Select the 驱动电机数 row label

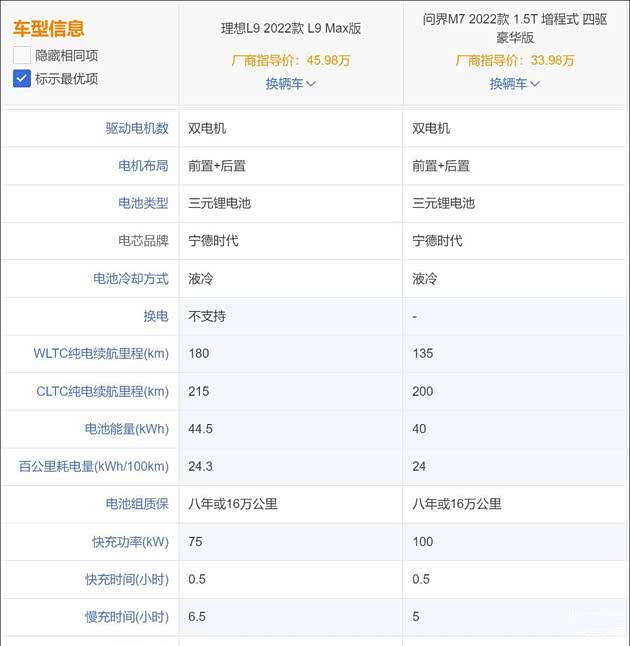click(x=137, y=128)
